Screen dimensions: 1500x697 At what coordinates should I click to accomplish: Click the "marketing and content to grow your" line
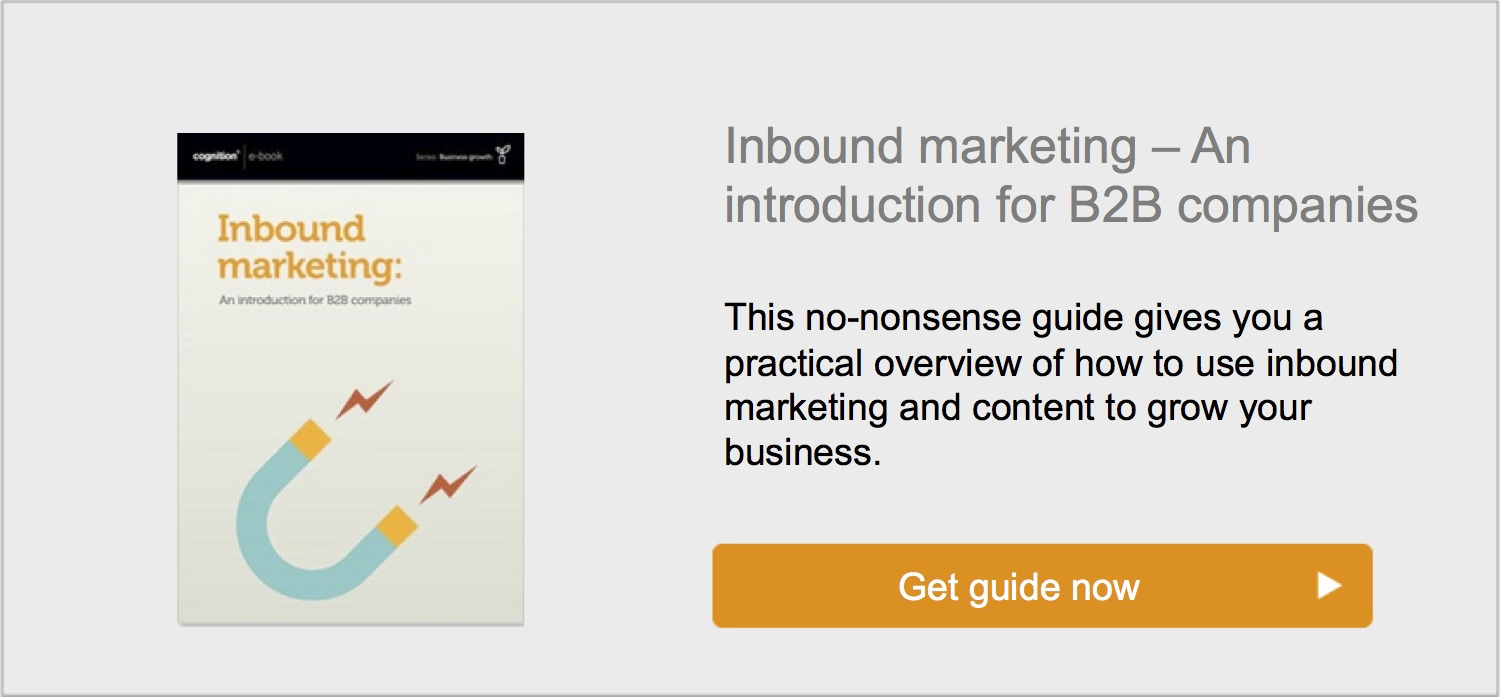(x=1017, y=408)
